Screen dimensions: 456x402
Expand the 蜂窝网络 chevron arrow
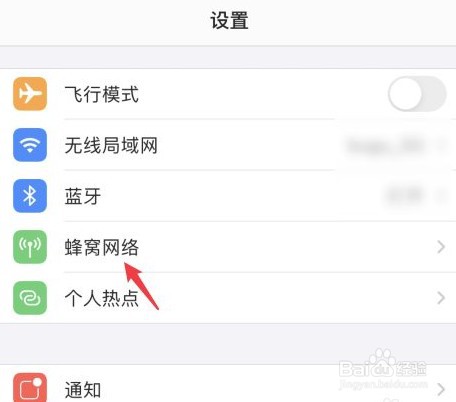pyautogui.click(x=441, y=247)
